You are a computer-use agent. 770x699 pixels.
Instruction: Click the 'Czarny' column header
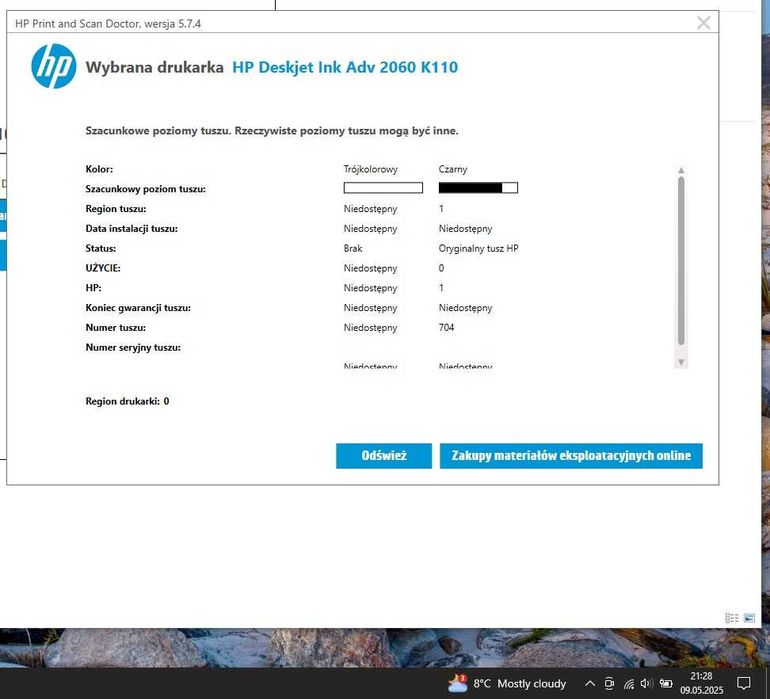coord(453,169)
